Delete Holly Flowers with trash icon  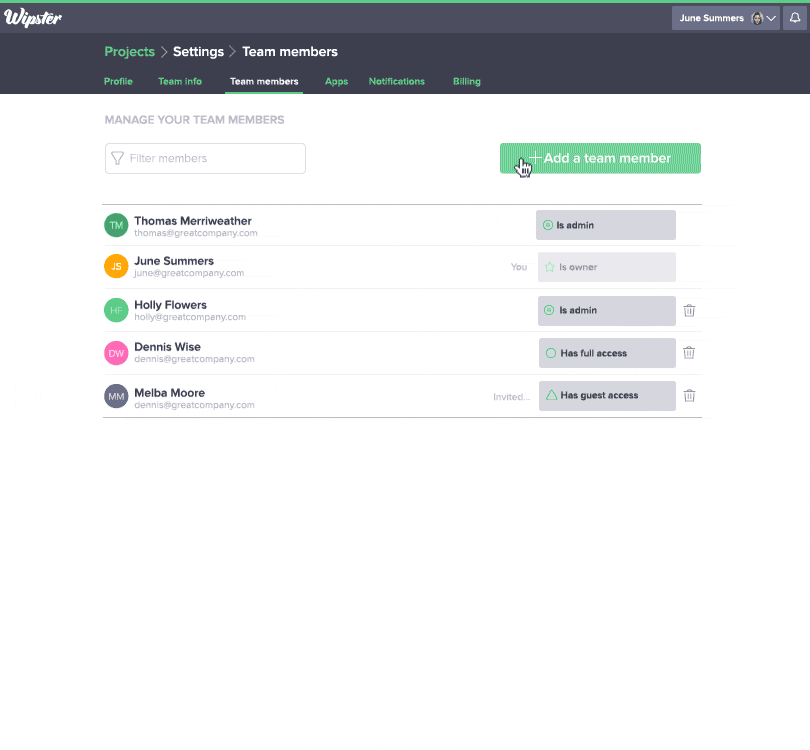click(x=689, y=310)
